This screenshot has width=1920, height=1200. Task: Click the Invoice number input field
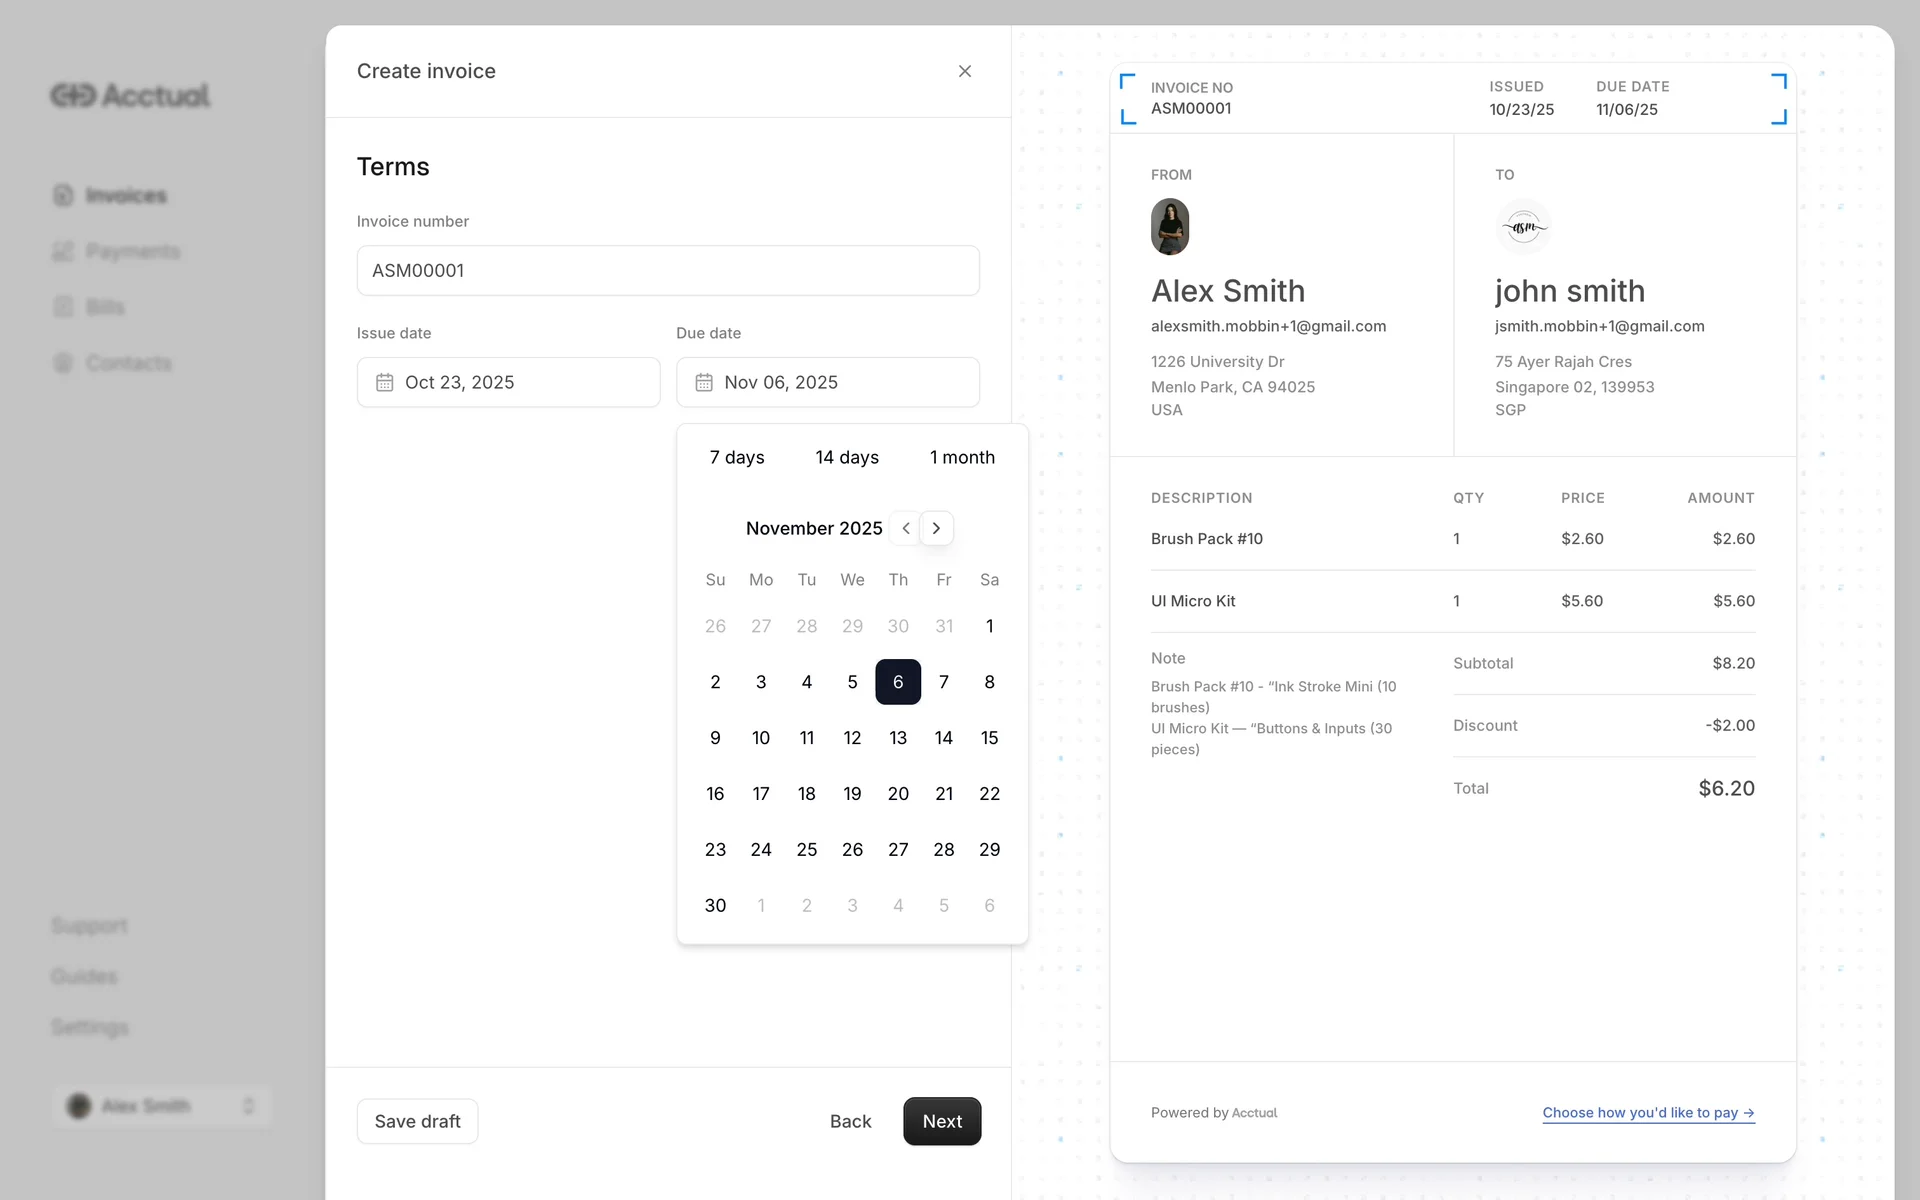click(668, 270)
